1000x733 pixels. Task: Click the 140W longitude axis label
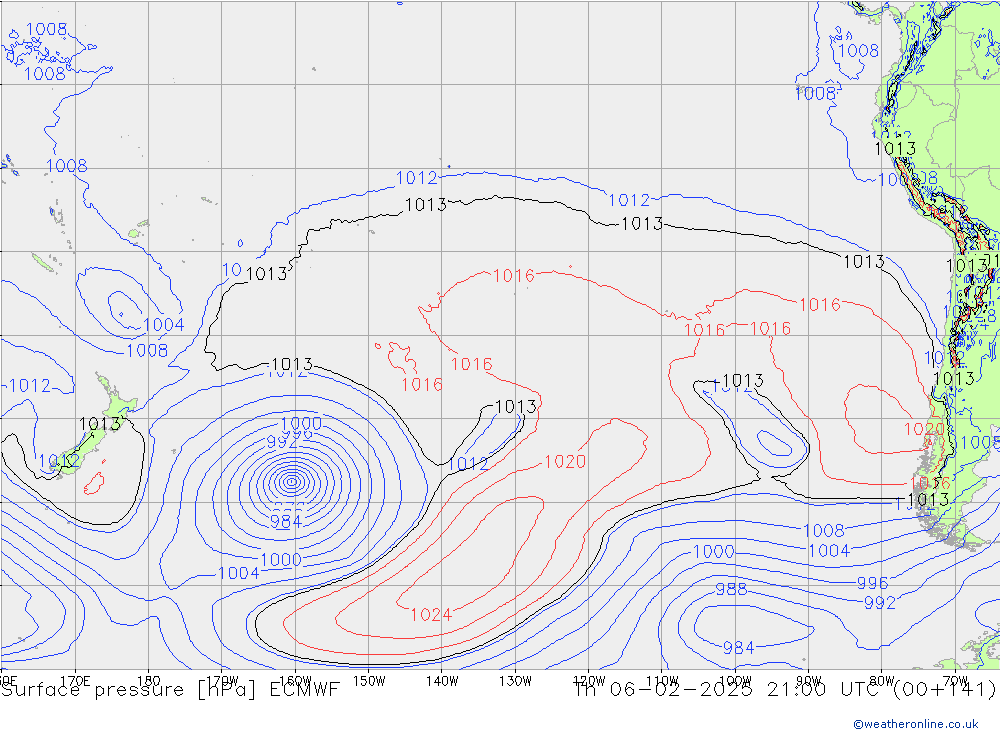click(442, 680)
